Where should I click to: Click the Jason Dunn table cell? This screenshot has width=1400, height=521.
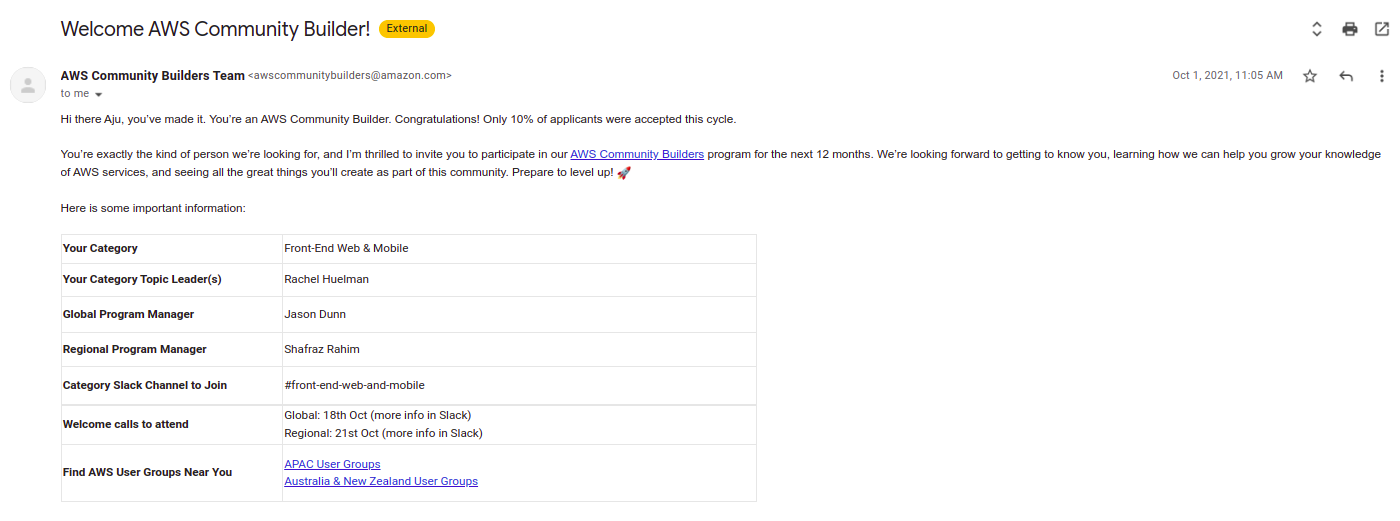tap(315, 314)
